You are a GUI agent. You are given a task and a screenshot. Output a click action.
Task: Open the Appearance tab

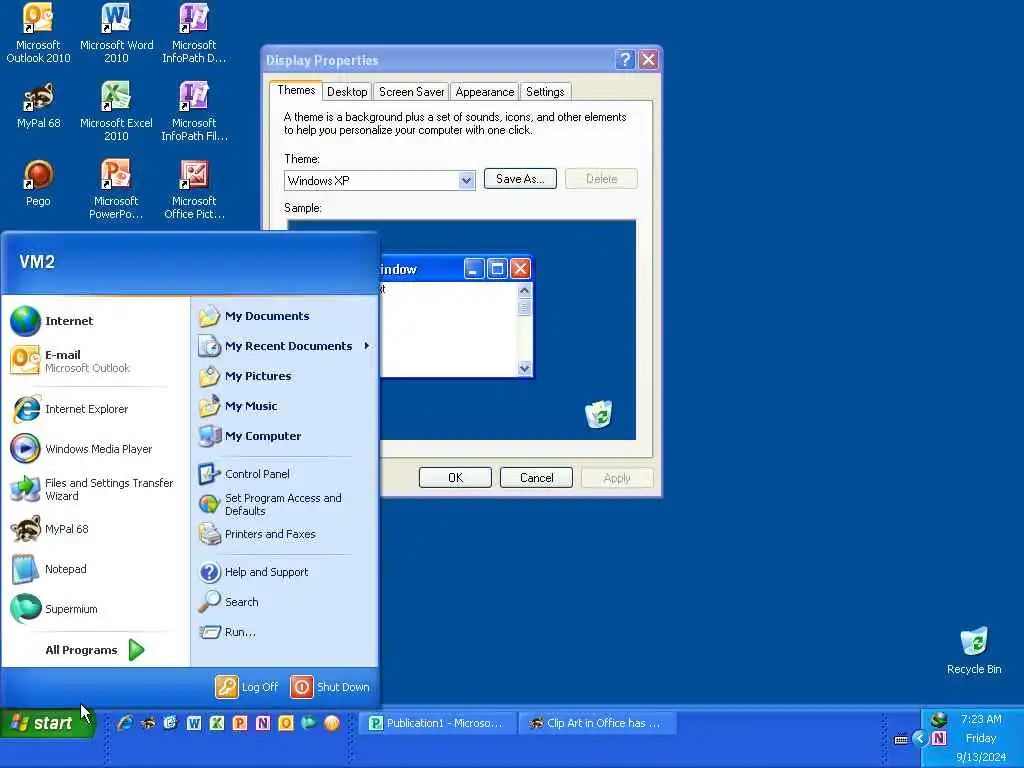pos(485,92)
